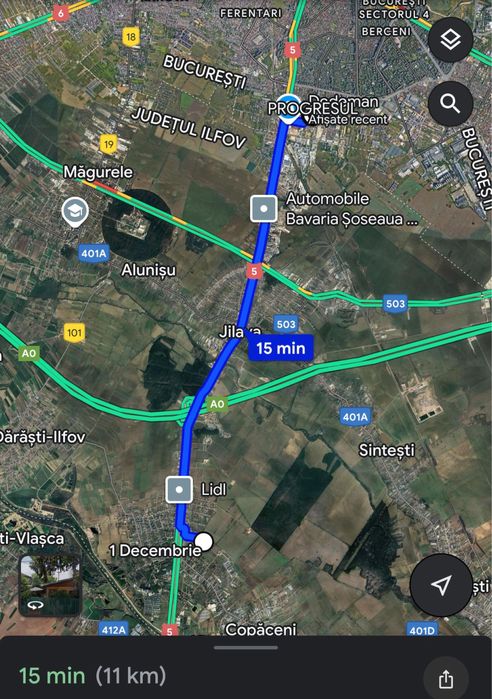Tap the Sintești place label

(387, 450)
